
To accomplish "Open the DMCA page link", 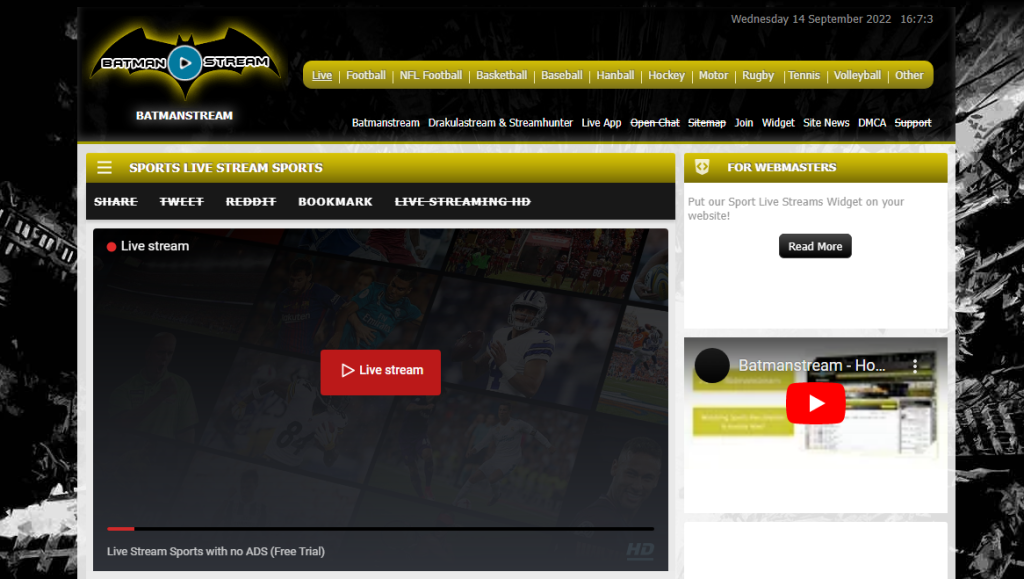I will [x=872, y=123].
